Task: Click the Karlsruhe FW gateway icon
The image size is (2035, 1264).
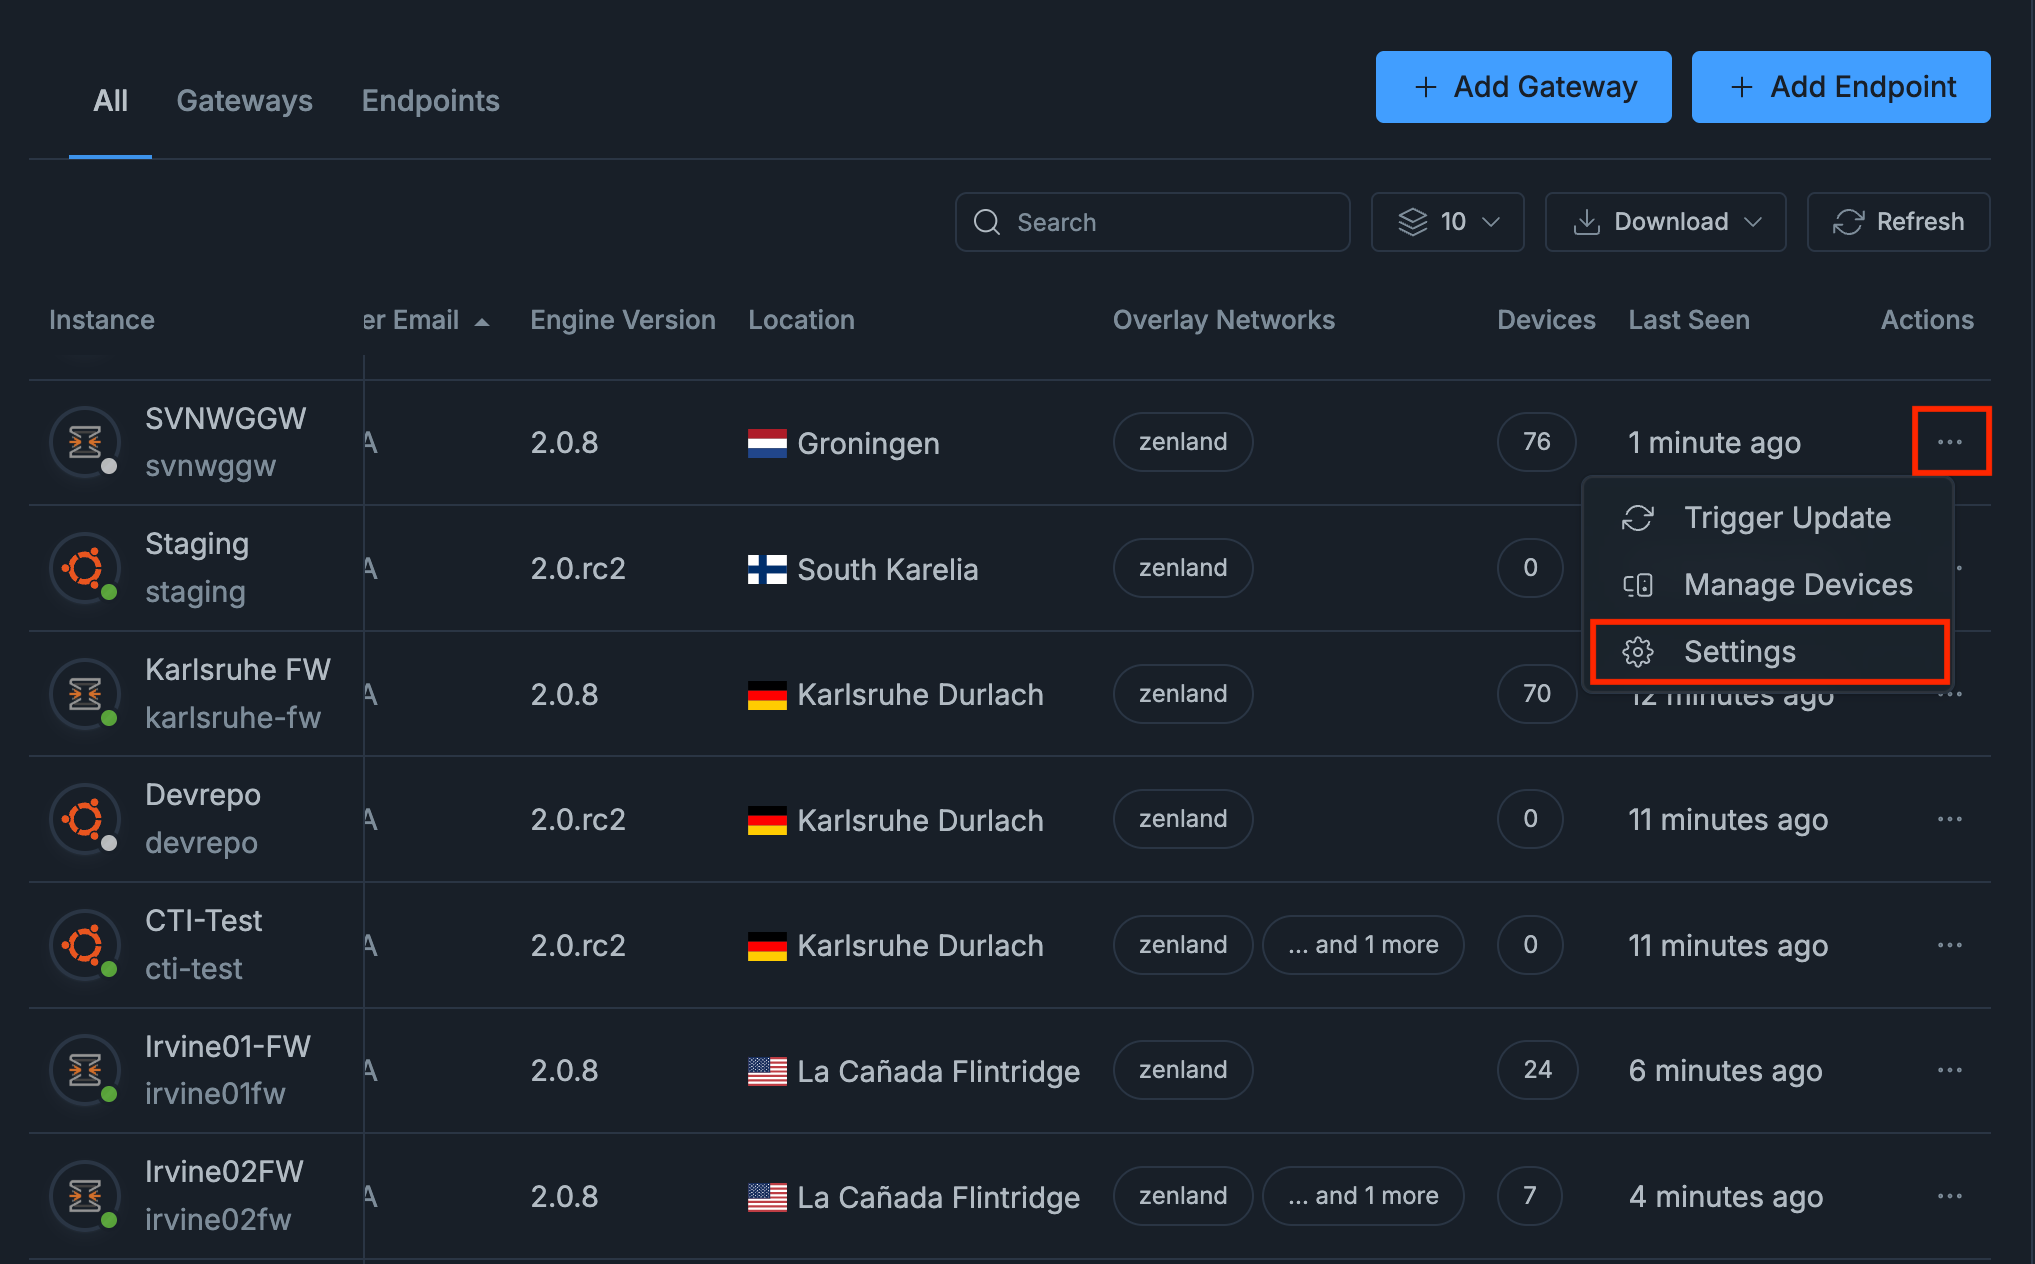Action: click(85, 694)
